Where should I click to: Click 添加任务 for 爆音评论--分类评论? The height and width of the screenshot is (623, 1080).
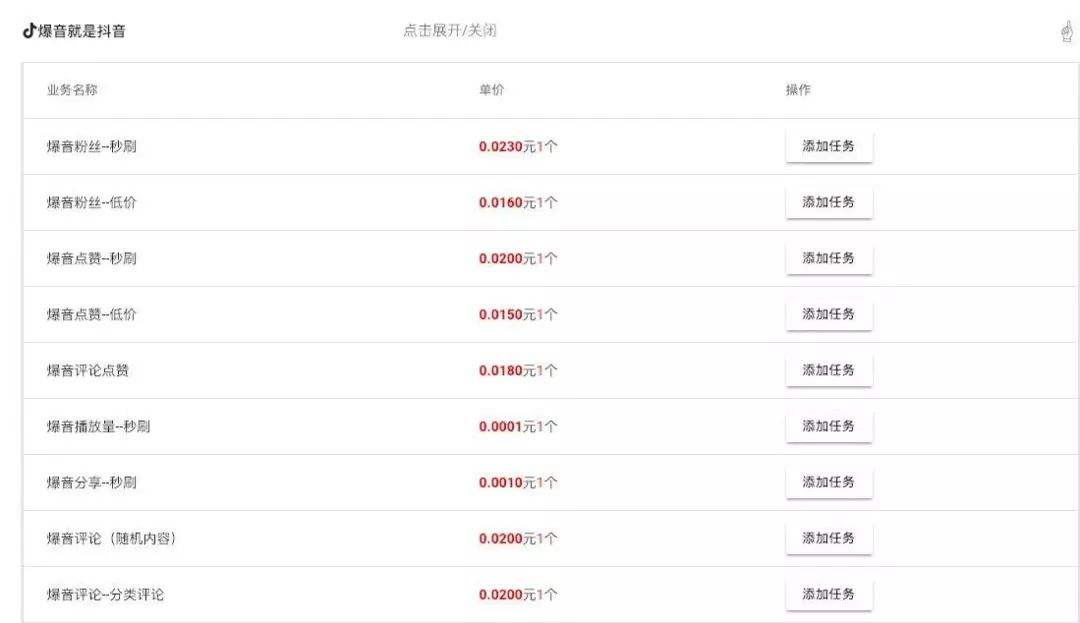829,593
